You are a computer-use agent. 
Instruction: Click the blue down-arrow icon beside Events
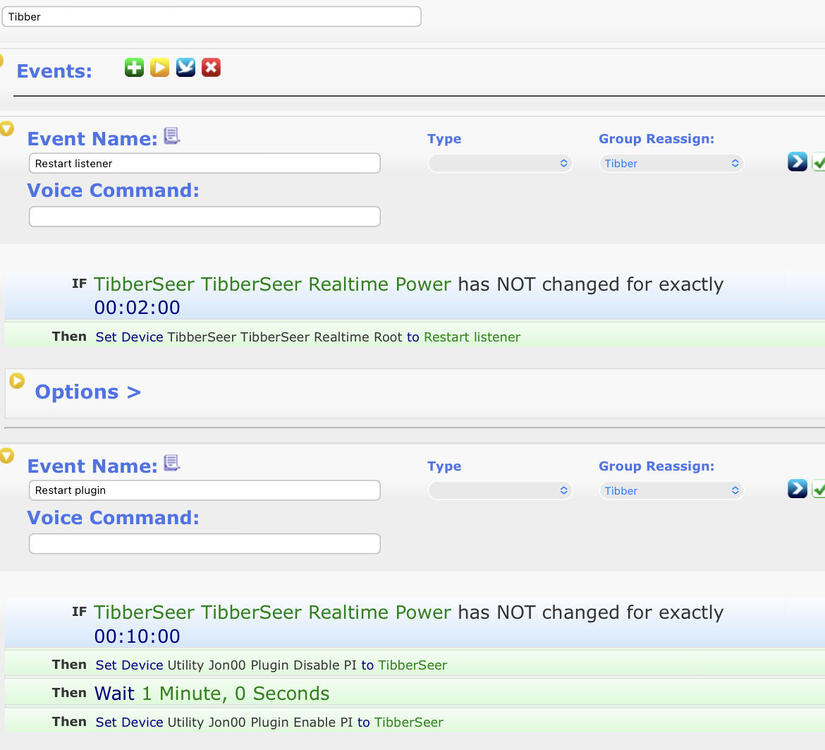[x=186, y=68]
